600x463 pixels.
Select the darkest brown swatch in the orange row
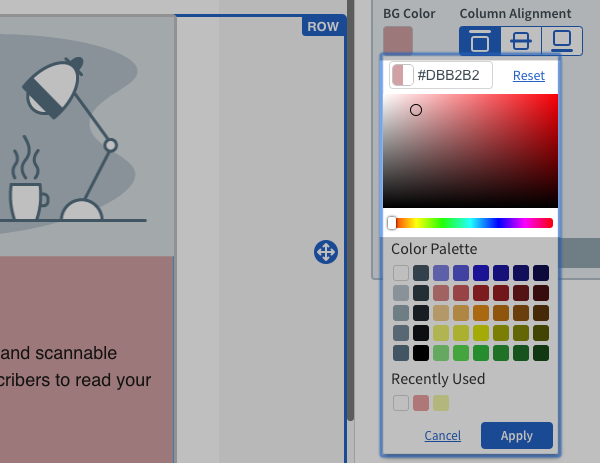pos(541,313)
